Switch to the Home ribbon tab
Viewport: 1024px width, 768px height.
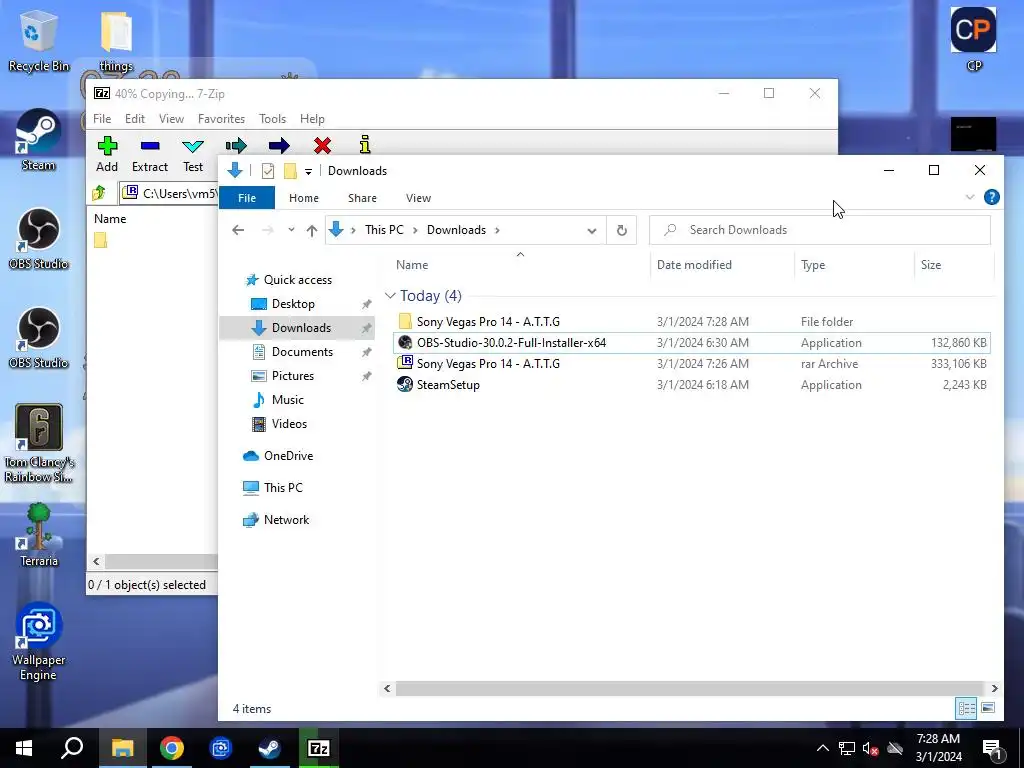[304, 198]
